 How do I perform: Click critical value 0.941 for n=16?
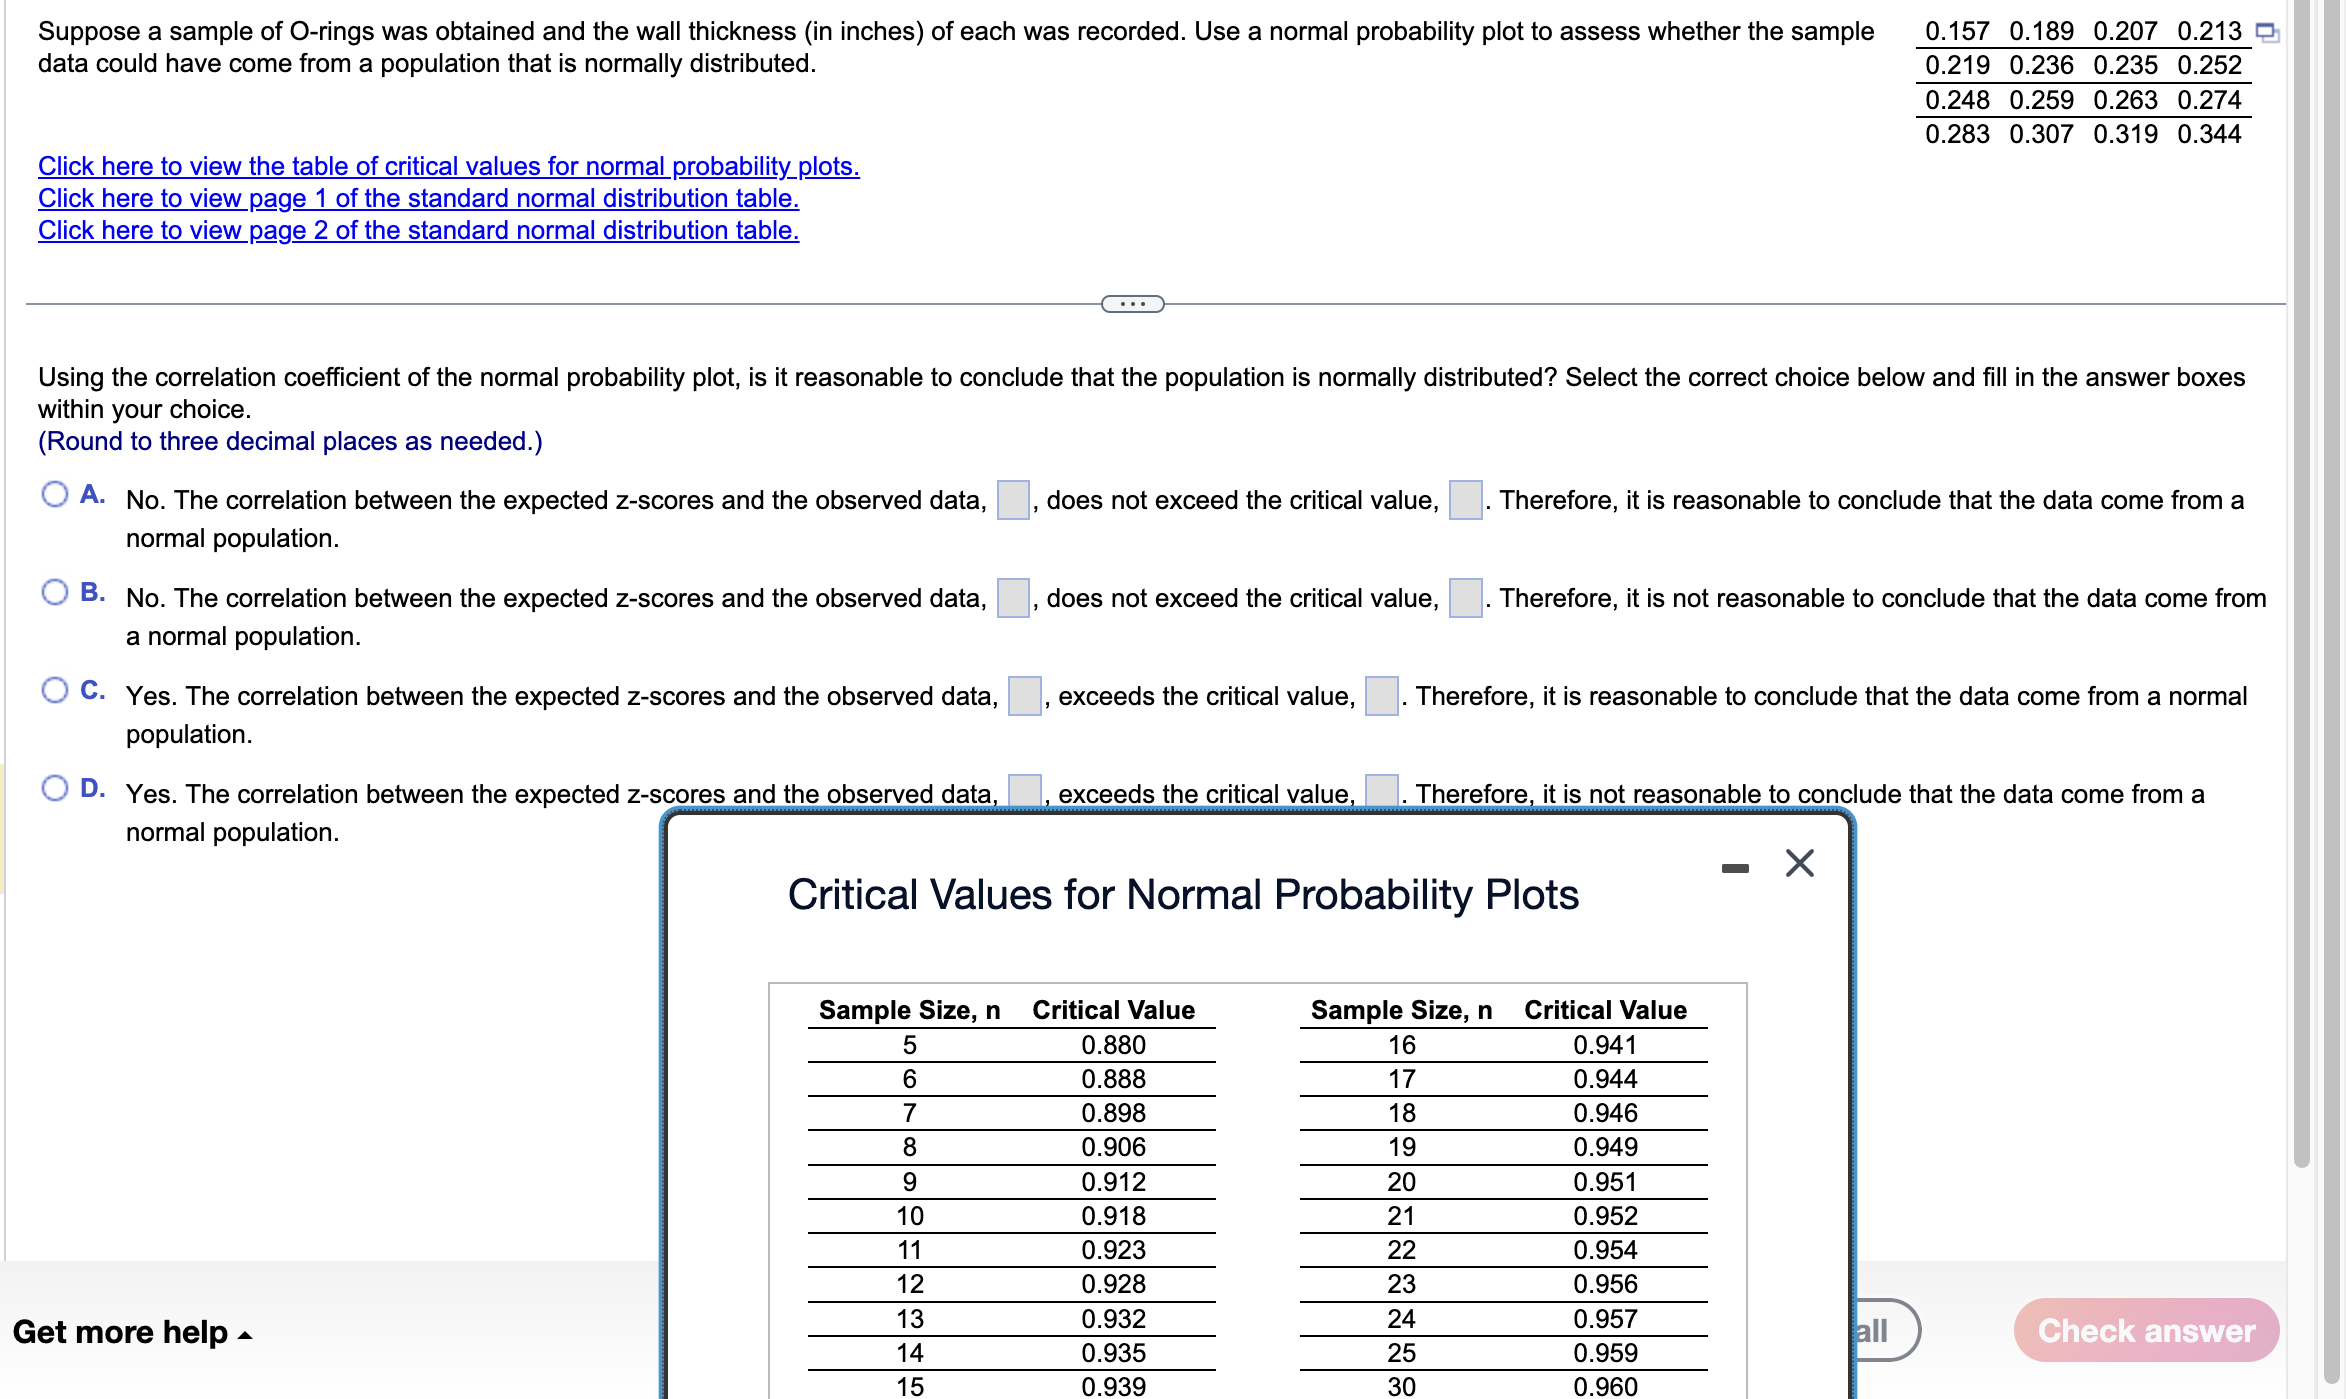tap(1605, 1045)
